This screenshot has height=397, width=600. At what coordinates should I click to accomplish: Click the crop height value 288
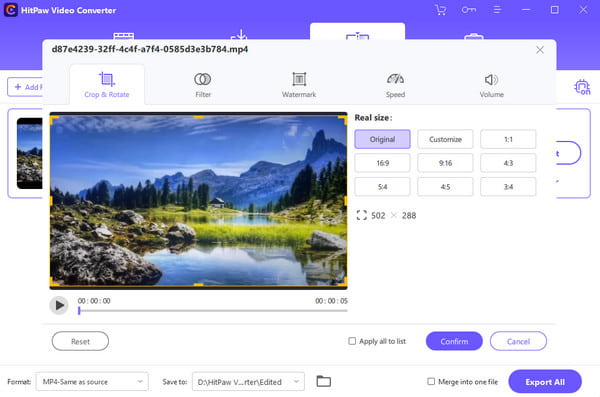[409, 216]
